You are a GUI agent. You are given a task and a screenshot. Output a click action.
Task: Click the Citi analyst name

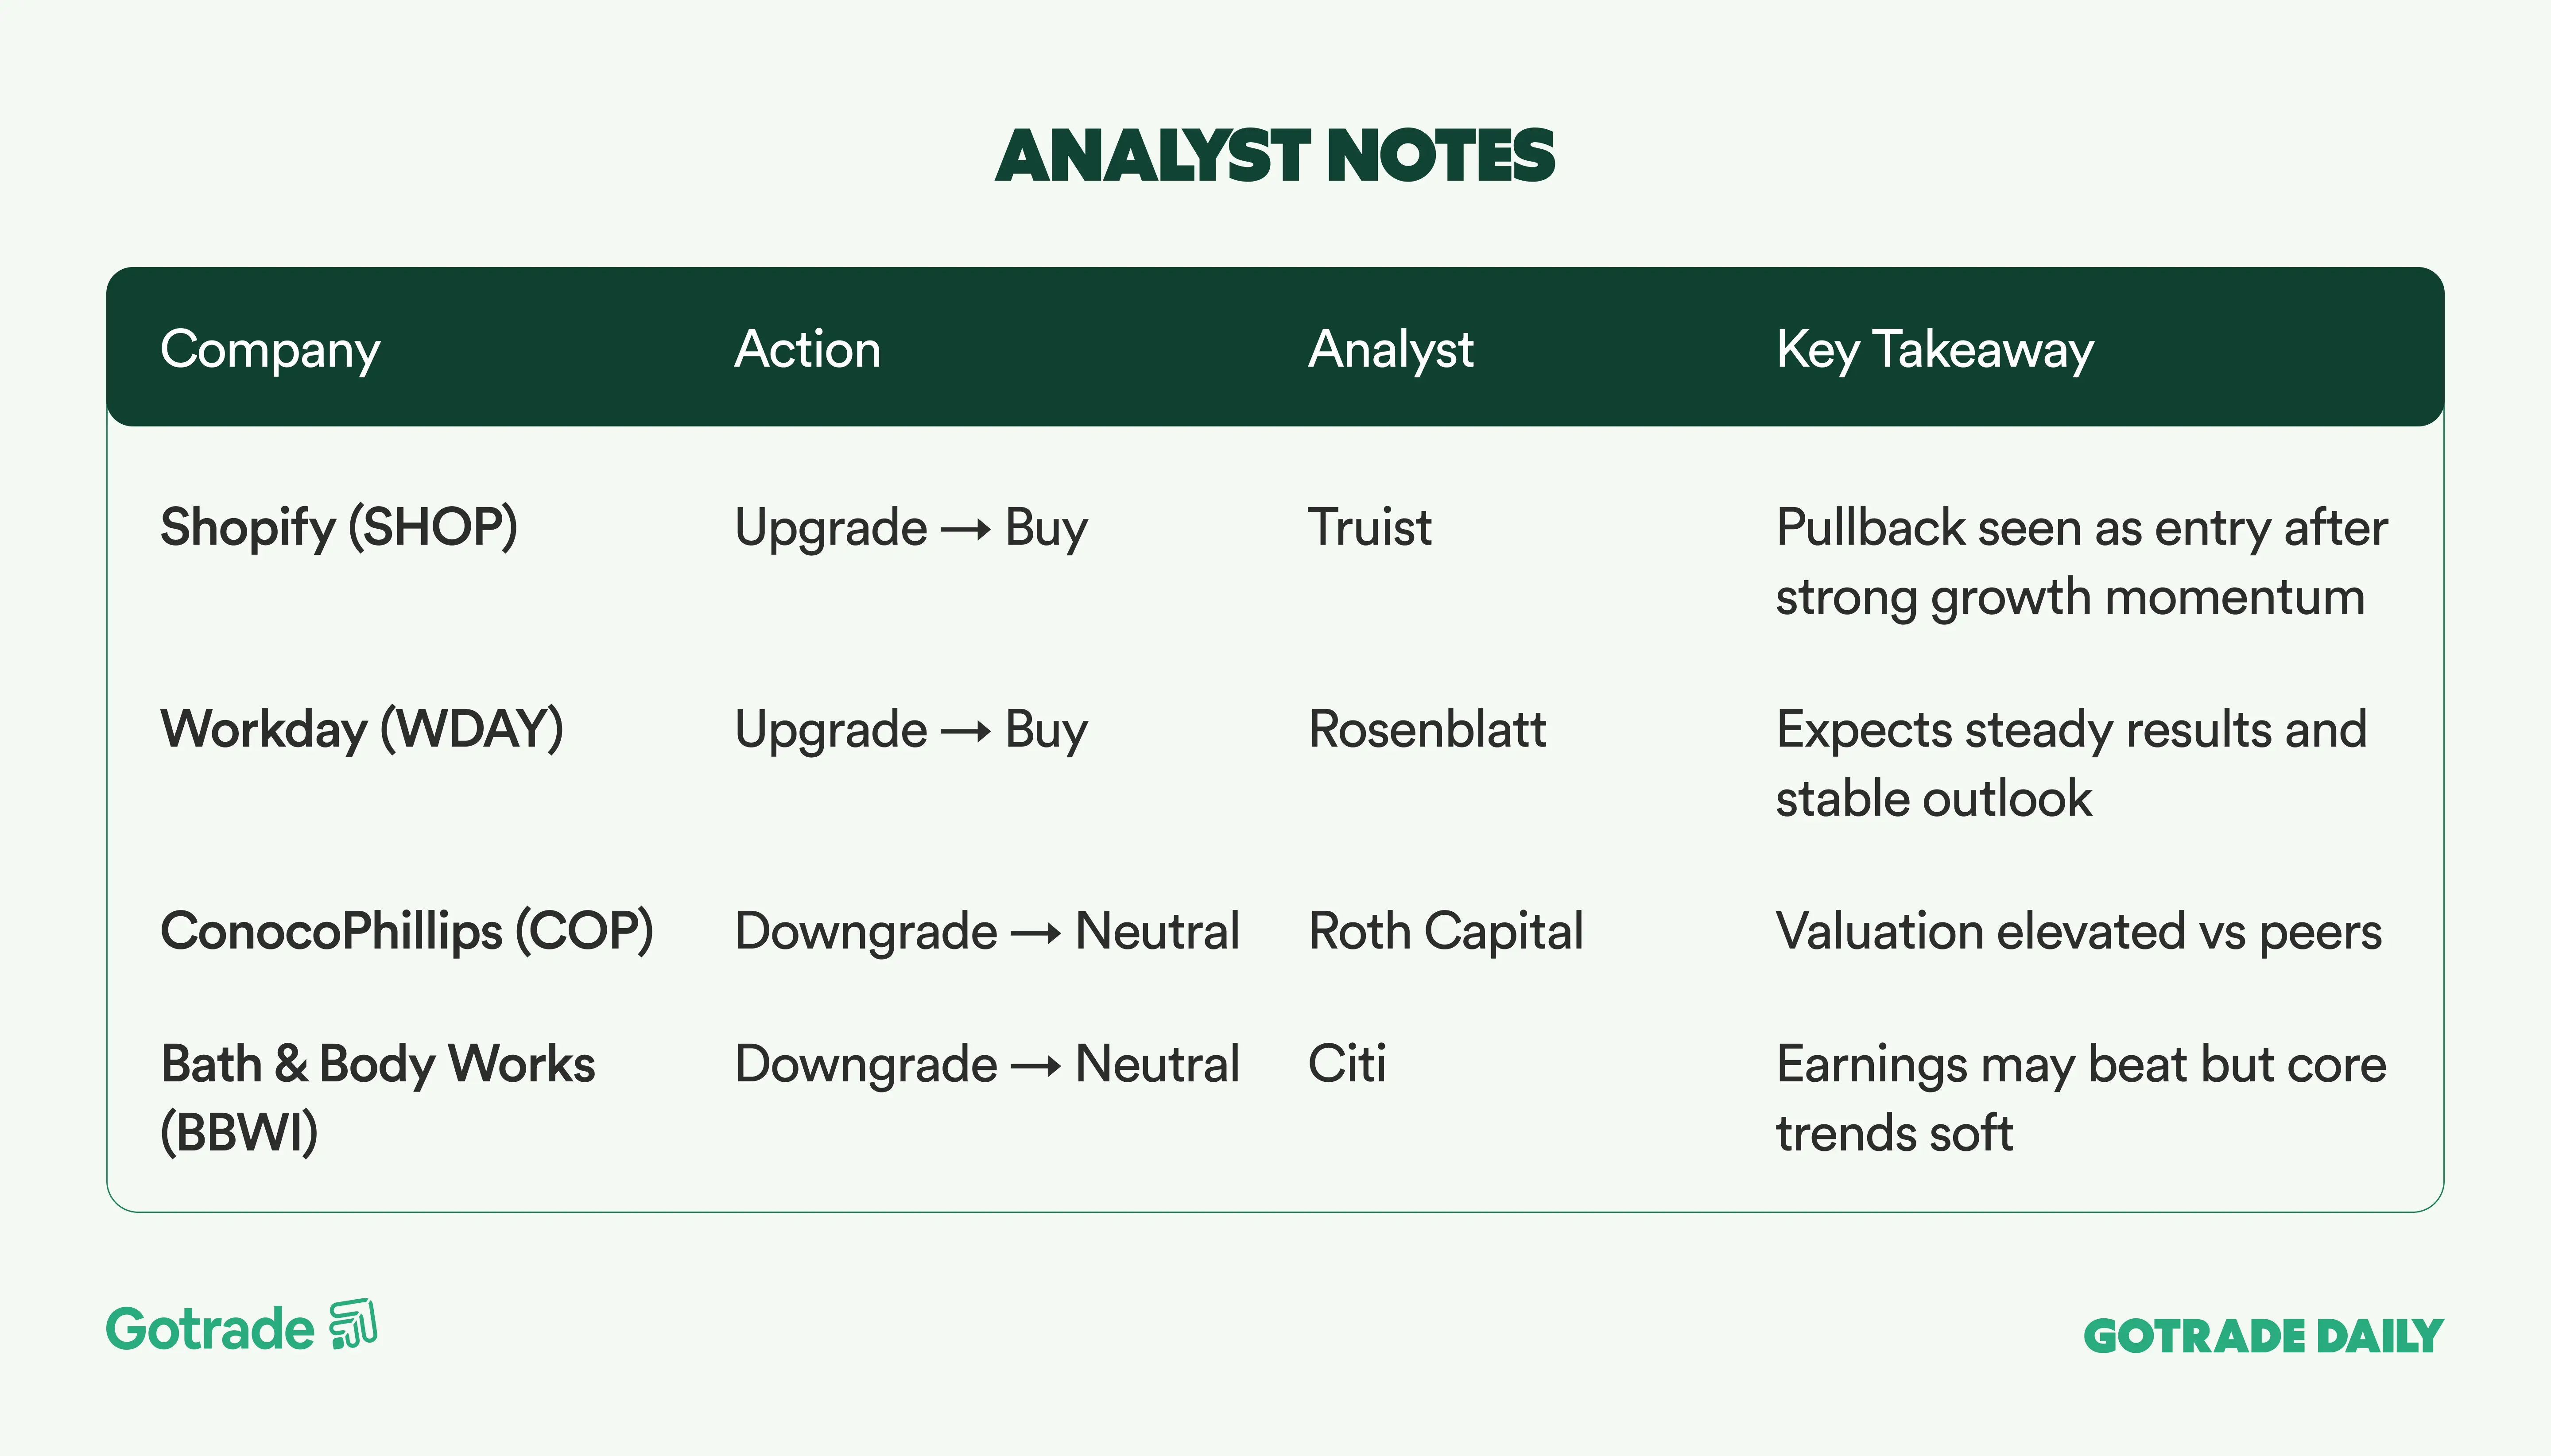1346,1063
